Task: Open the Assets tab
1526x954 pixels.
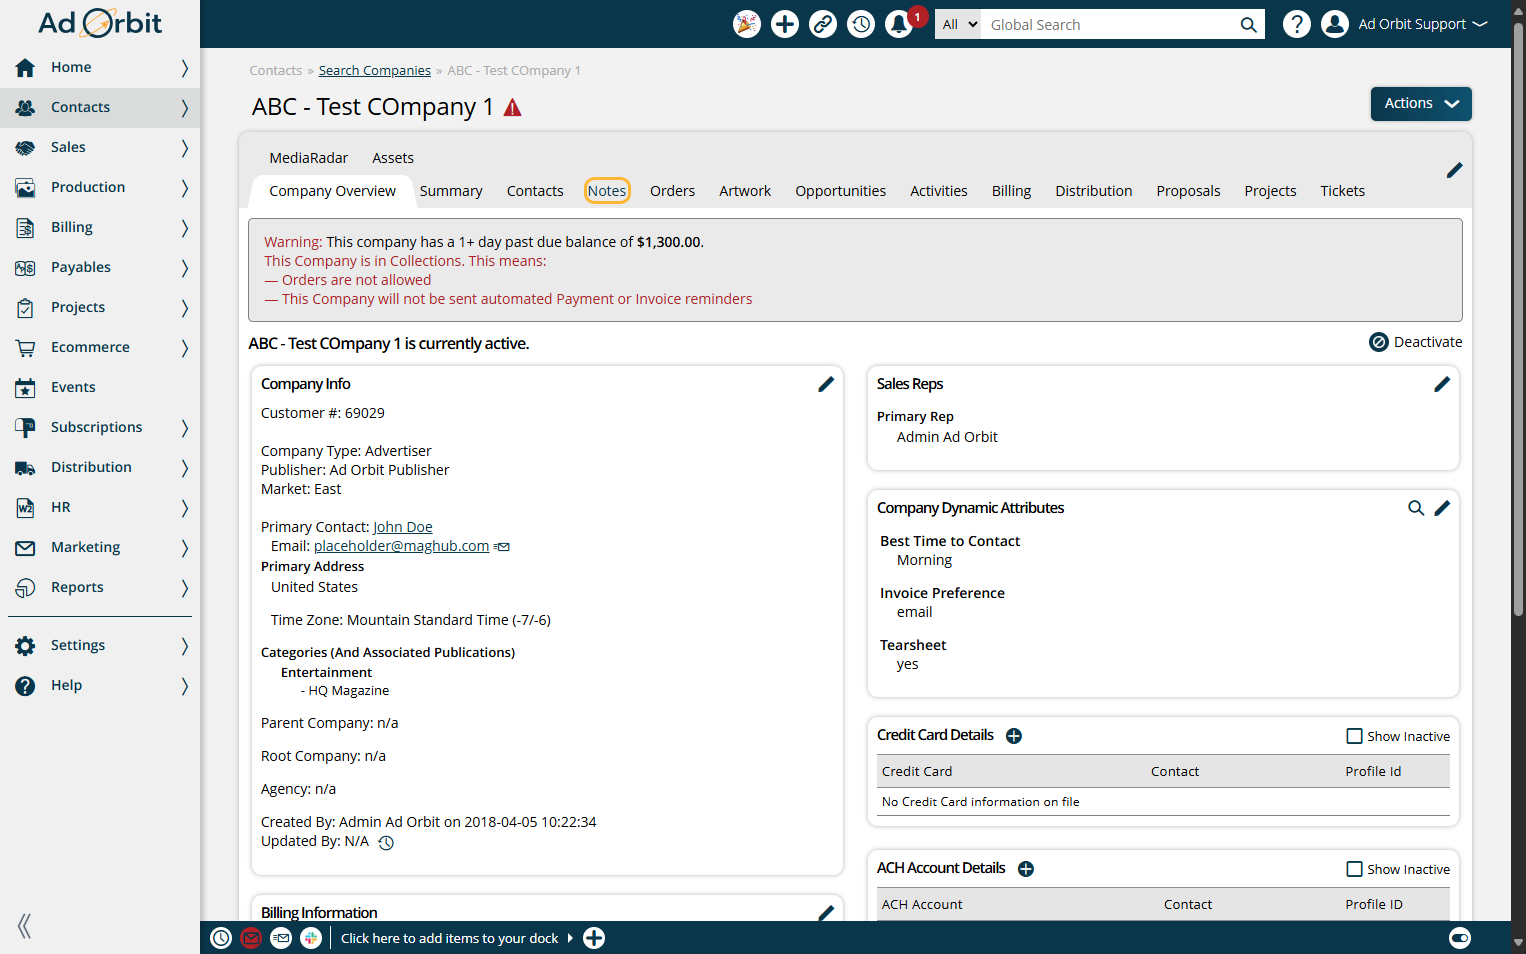Action: pyautogui.click(x=393, y=158)
